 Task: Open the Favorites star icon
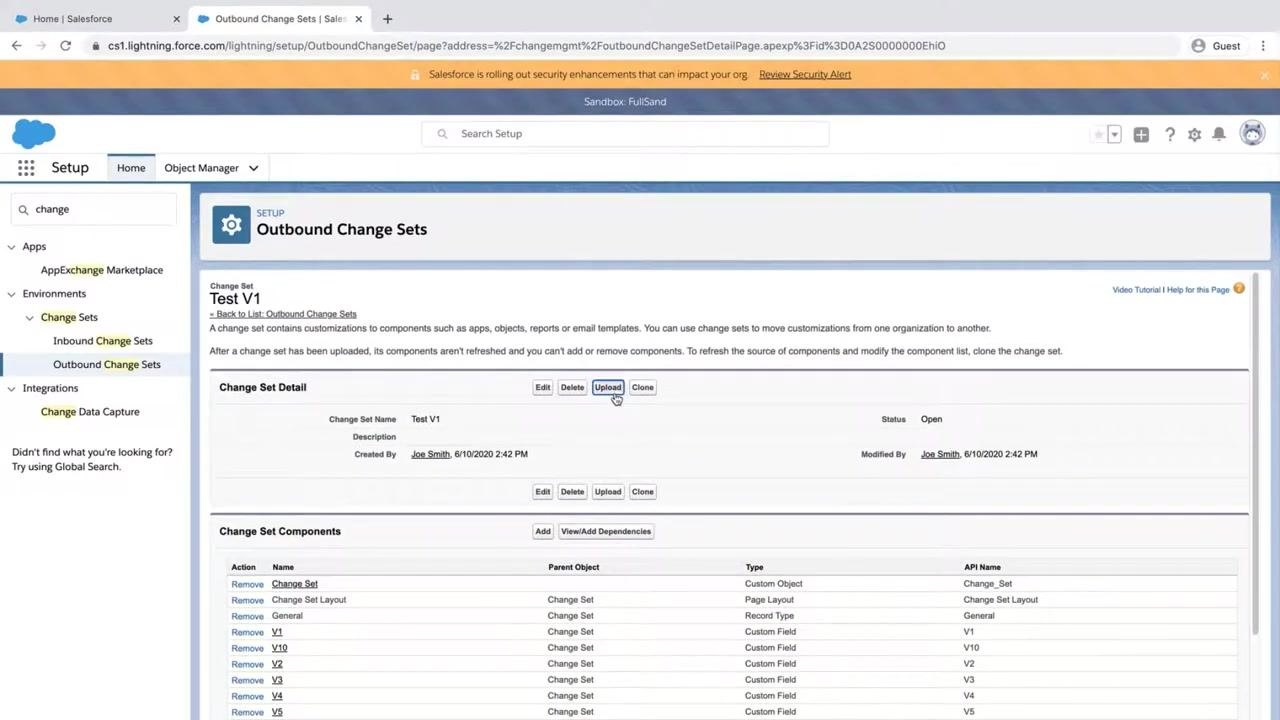[1099, 134]
